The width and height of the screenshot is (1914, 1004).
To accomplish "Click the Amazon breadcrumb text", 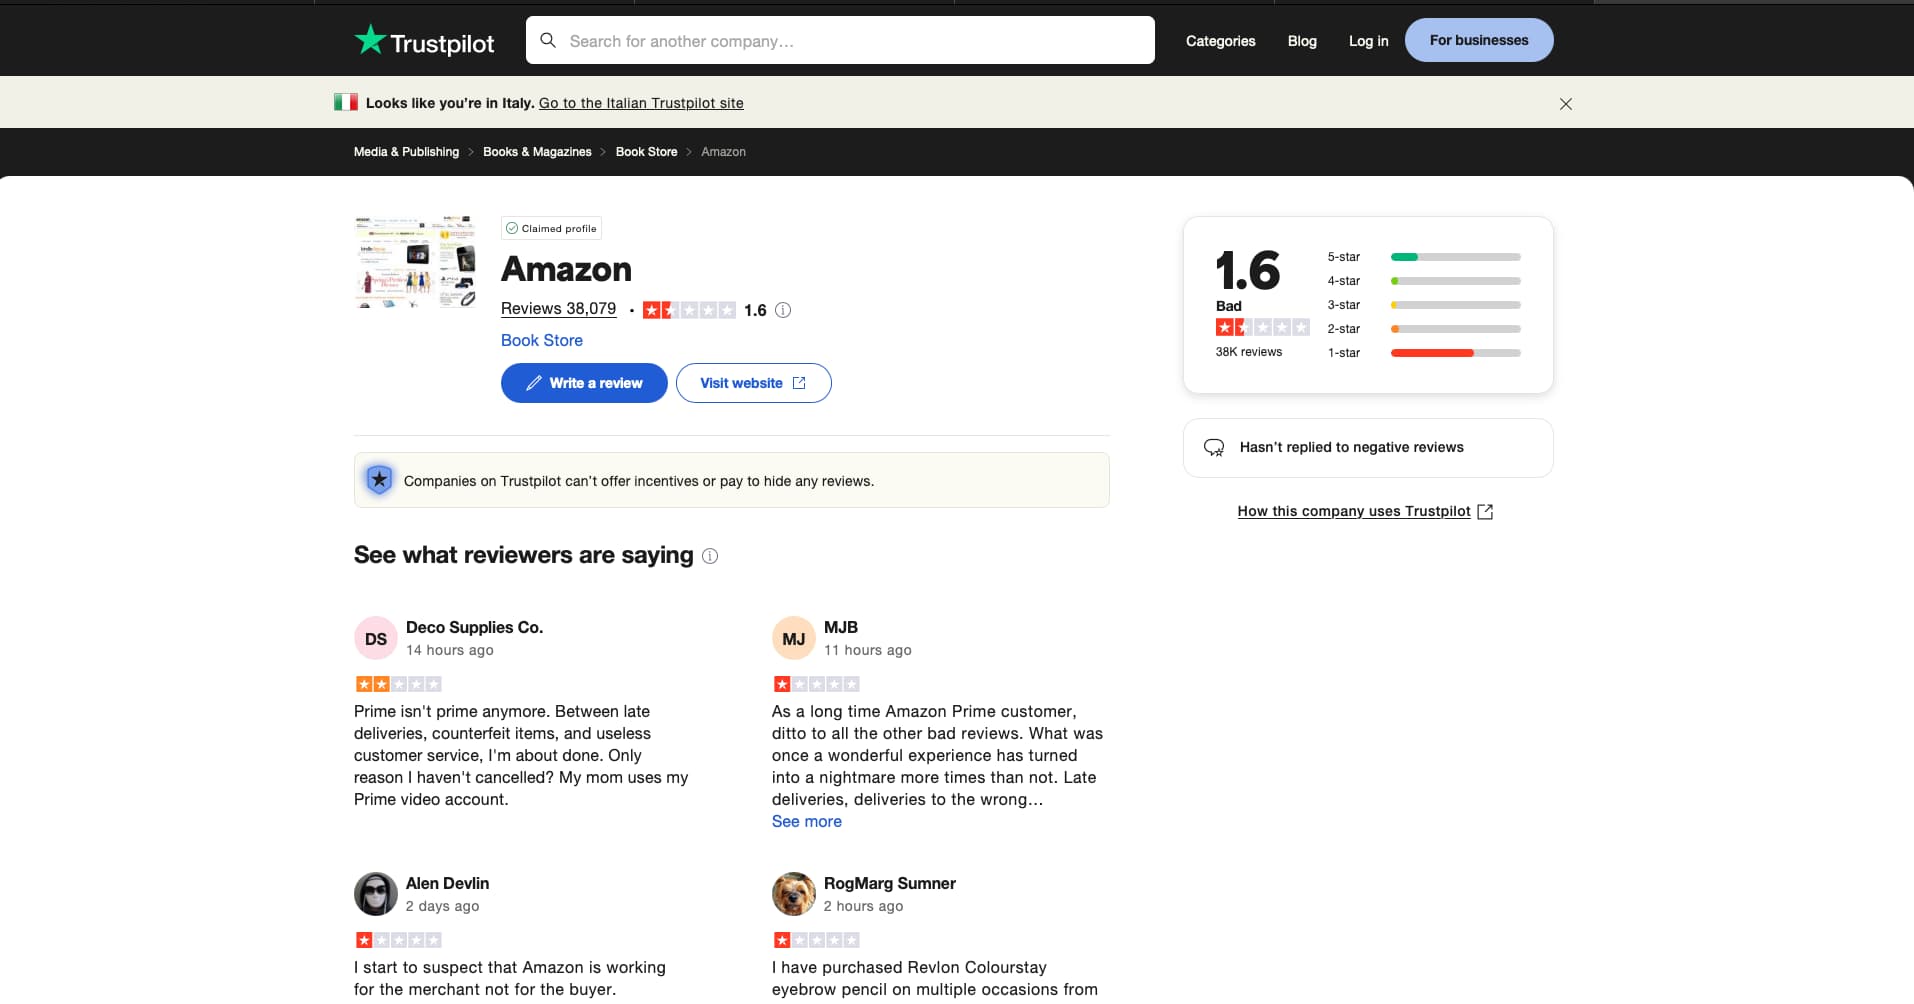I will click(x=723, y=152).
